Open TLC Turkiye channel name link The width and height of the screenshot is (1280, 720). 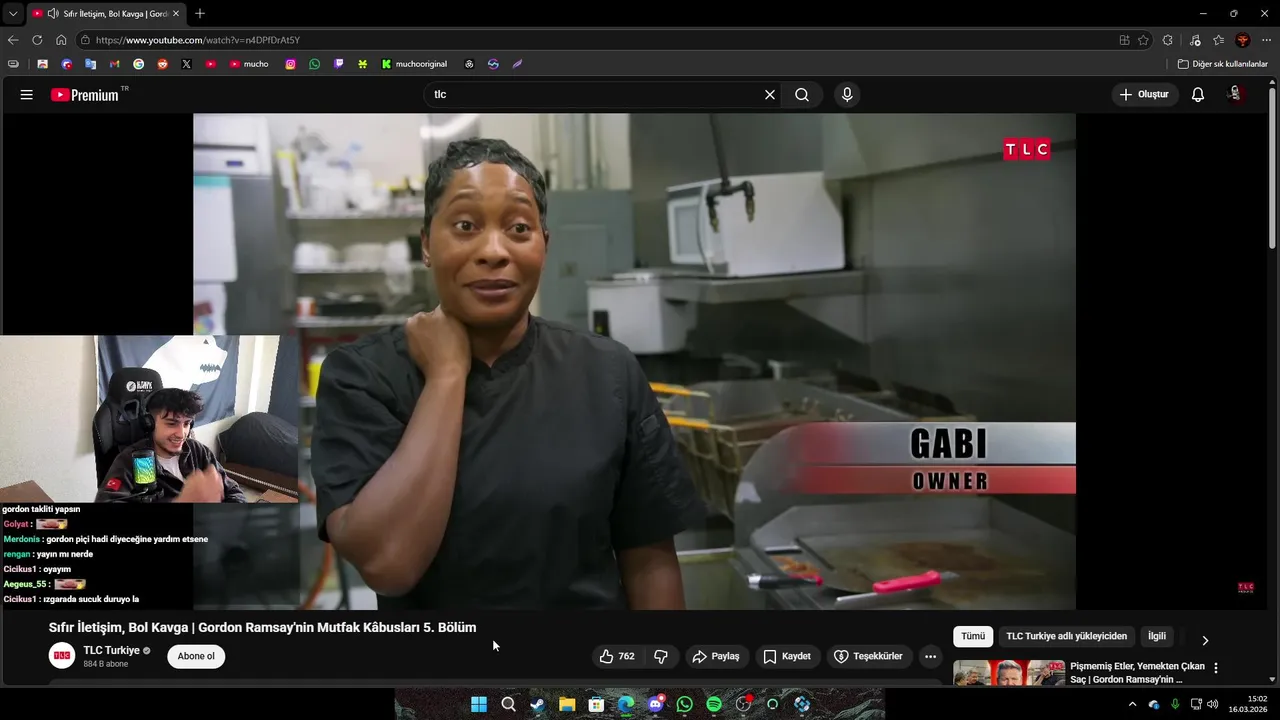(111, 651)
